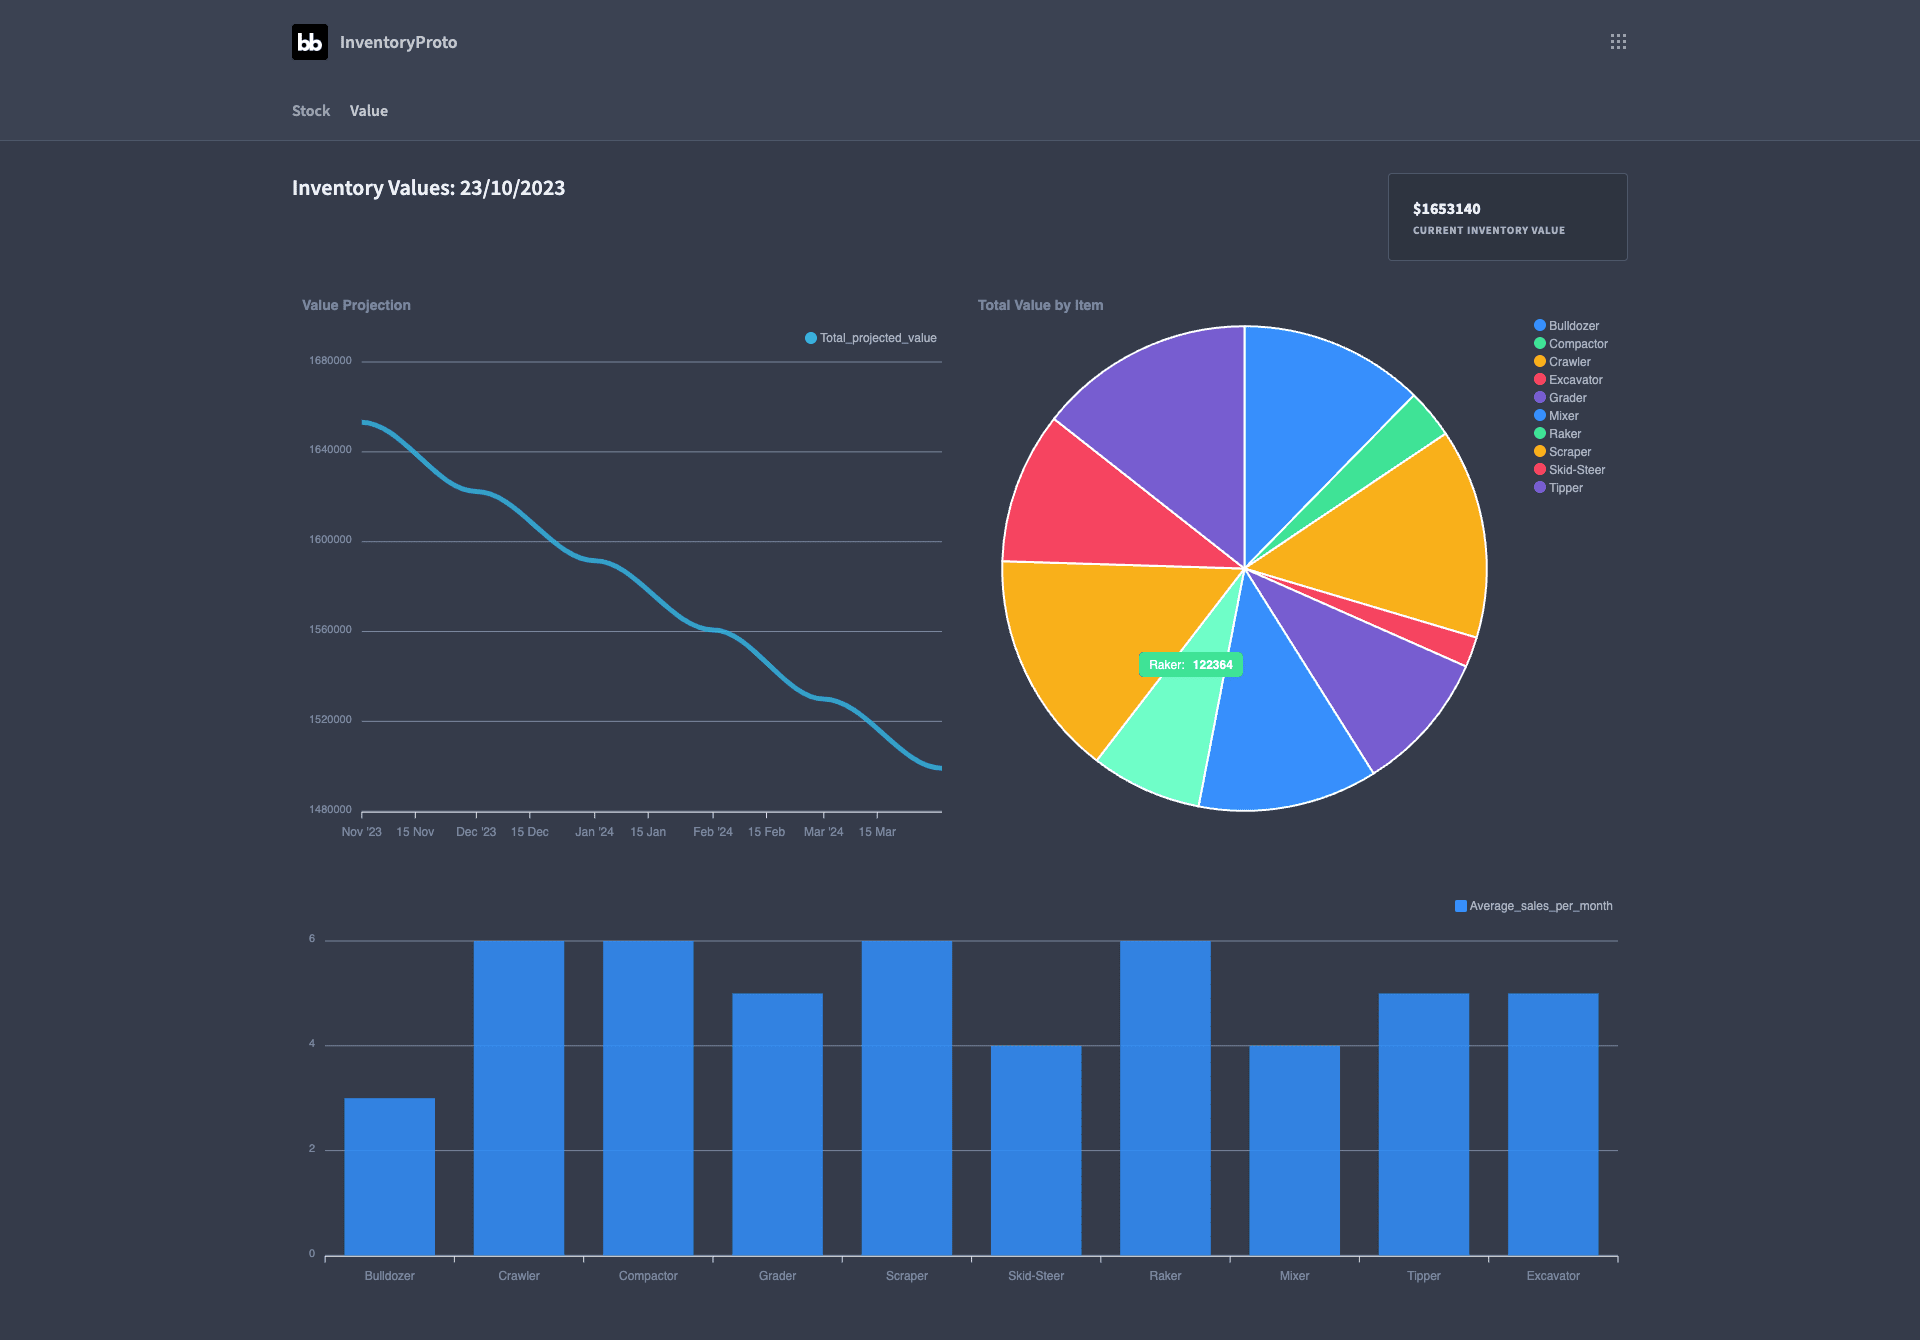
Task: Click the Raker bar in sales chart
Action: (x=1165, y=1098)
